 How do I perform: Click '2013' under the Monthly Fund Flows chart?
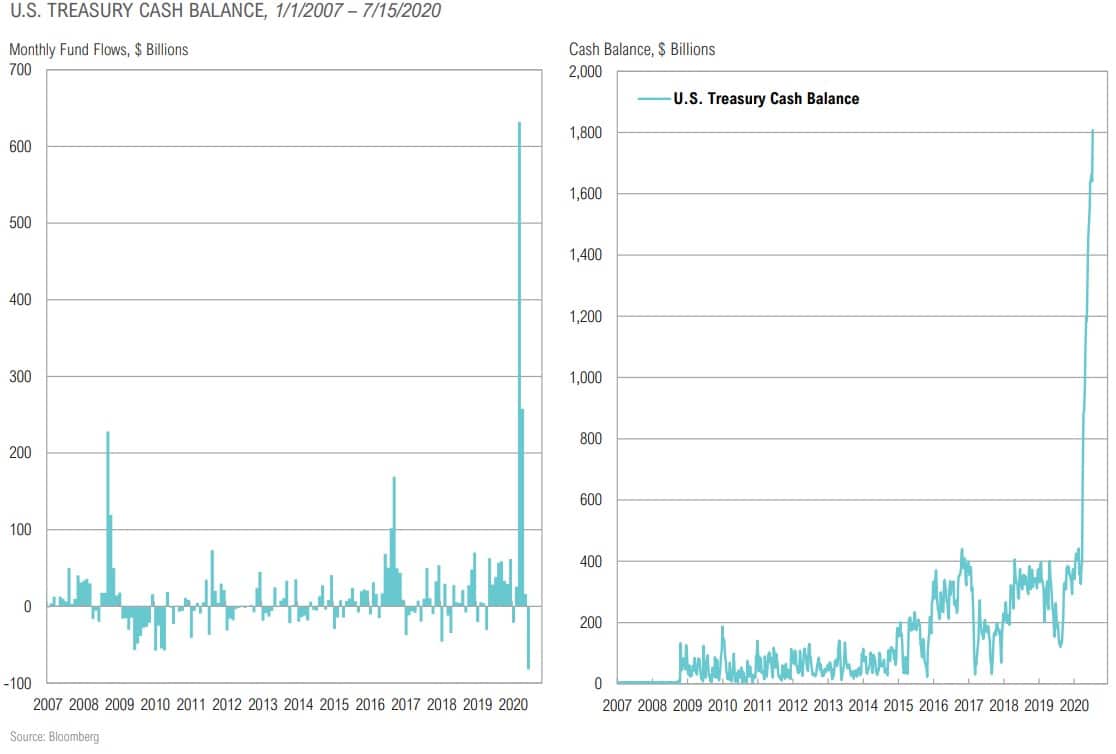point(263,705)
